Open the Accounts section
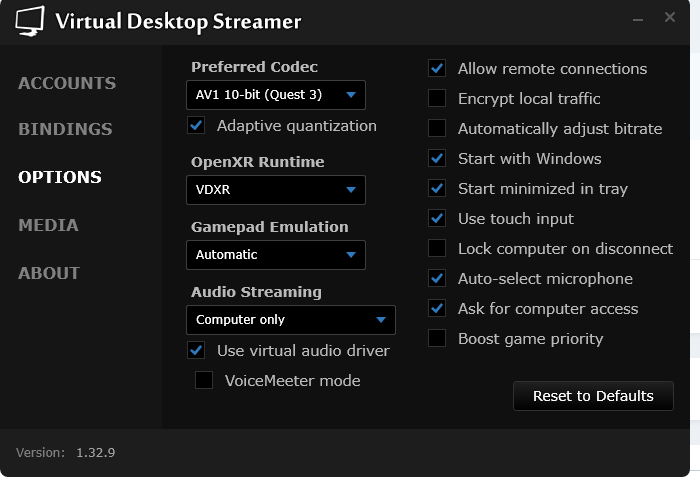Screen dimensions: 700x480 67,83
